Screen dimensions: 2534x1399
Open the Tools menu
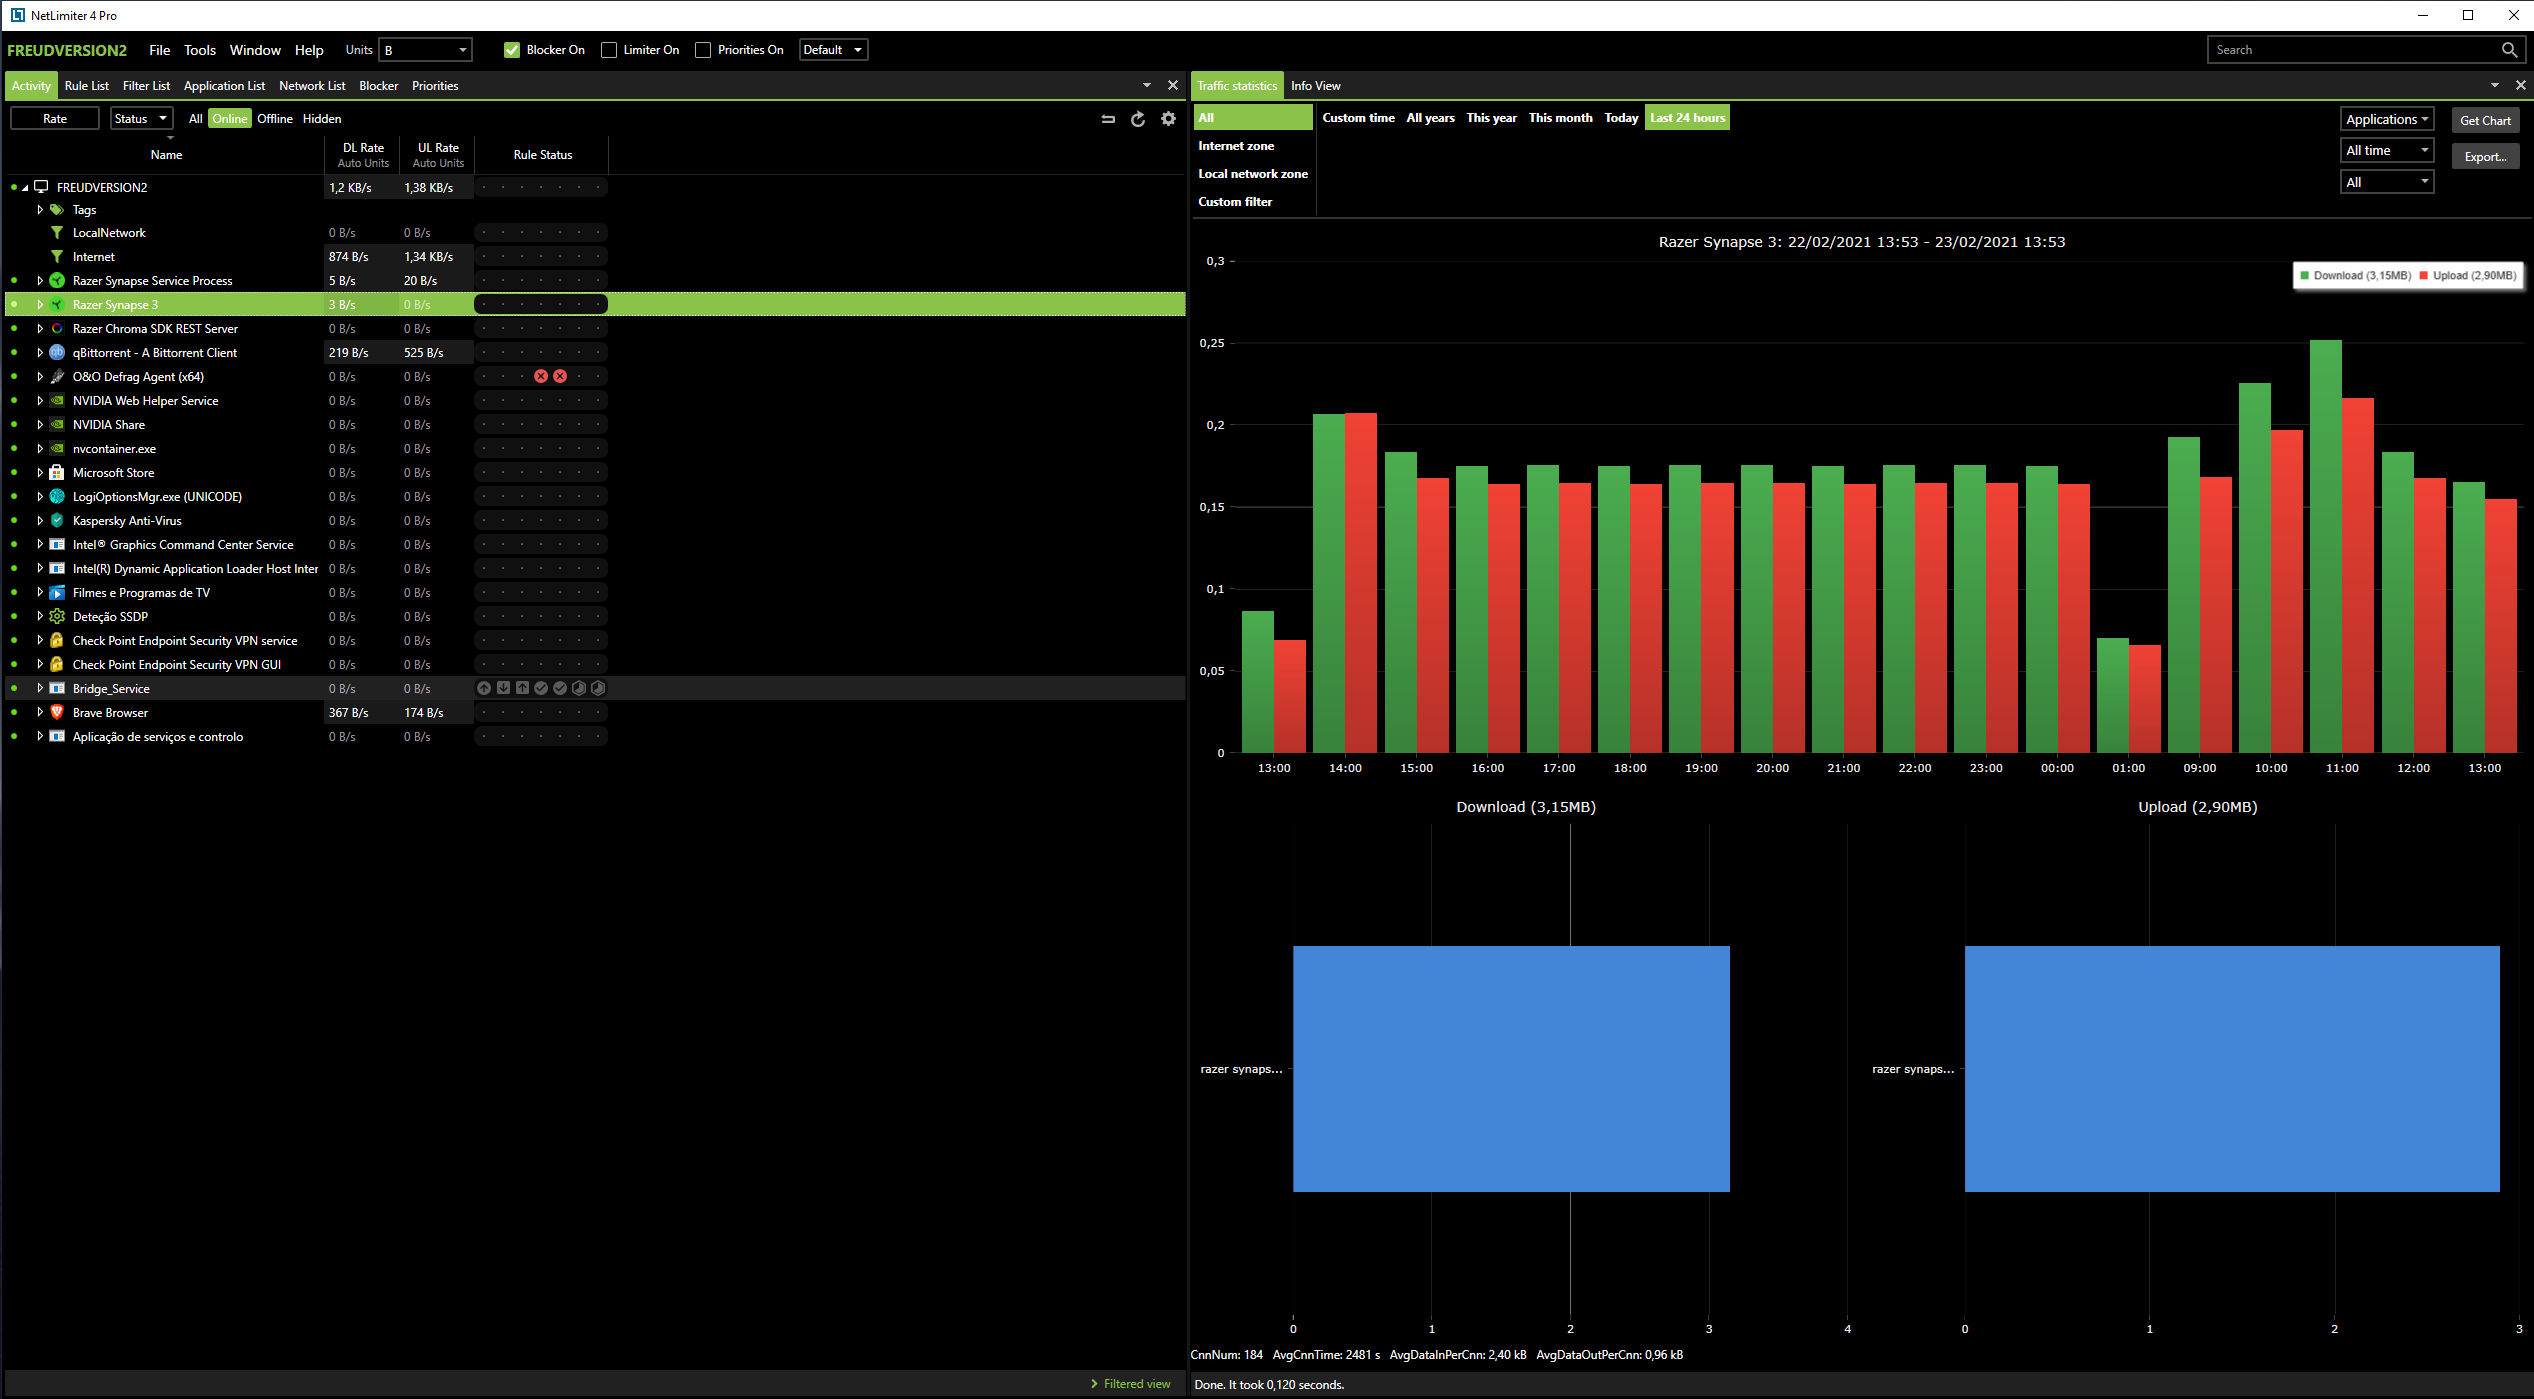(199, 50)
